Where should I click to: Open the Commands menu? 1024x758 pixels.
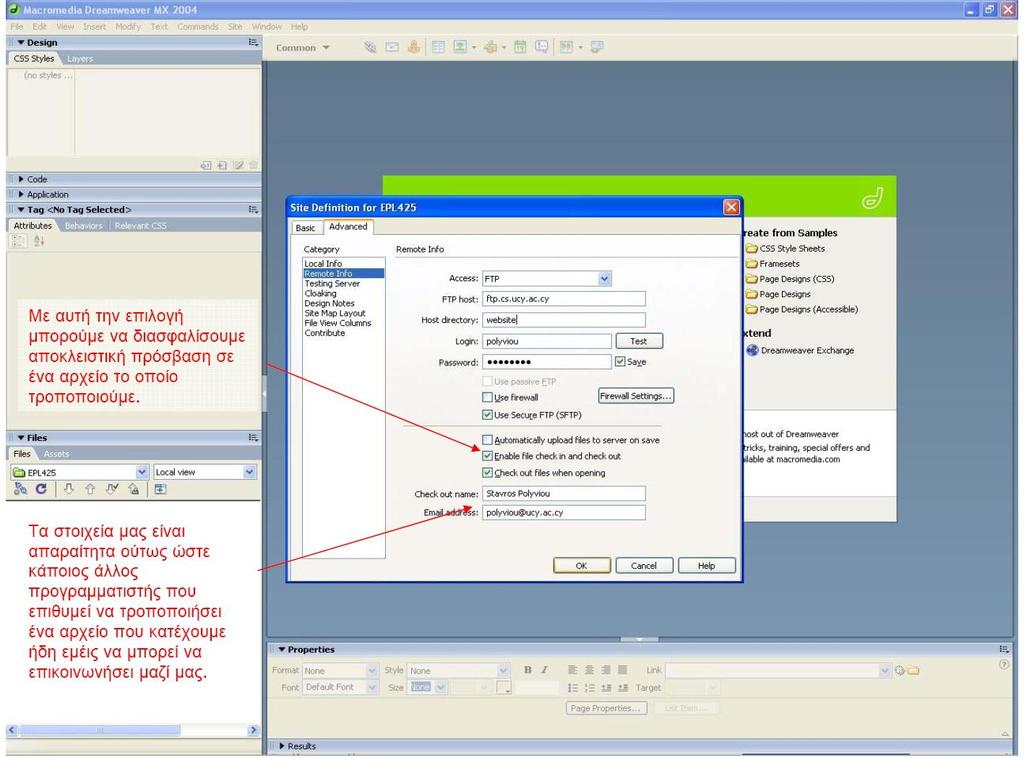click(198, 27)
